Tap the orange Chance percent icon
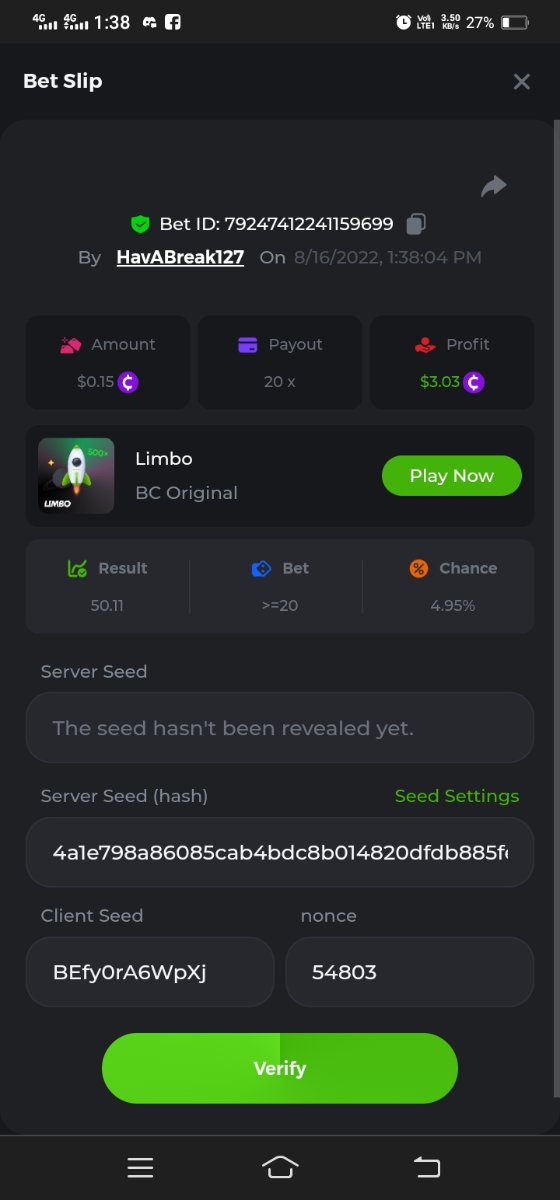560x1200 pixels. [419, 568]
